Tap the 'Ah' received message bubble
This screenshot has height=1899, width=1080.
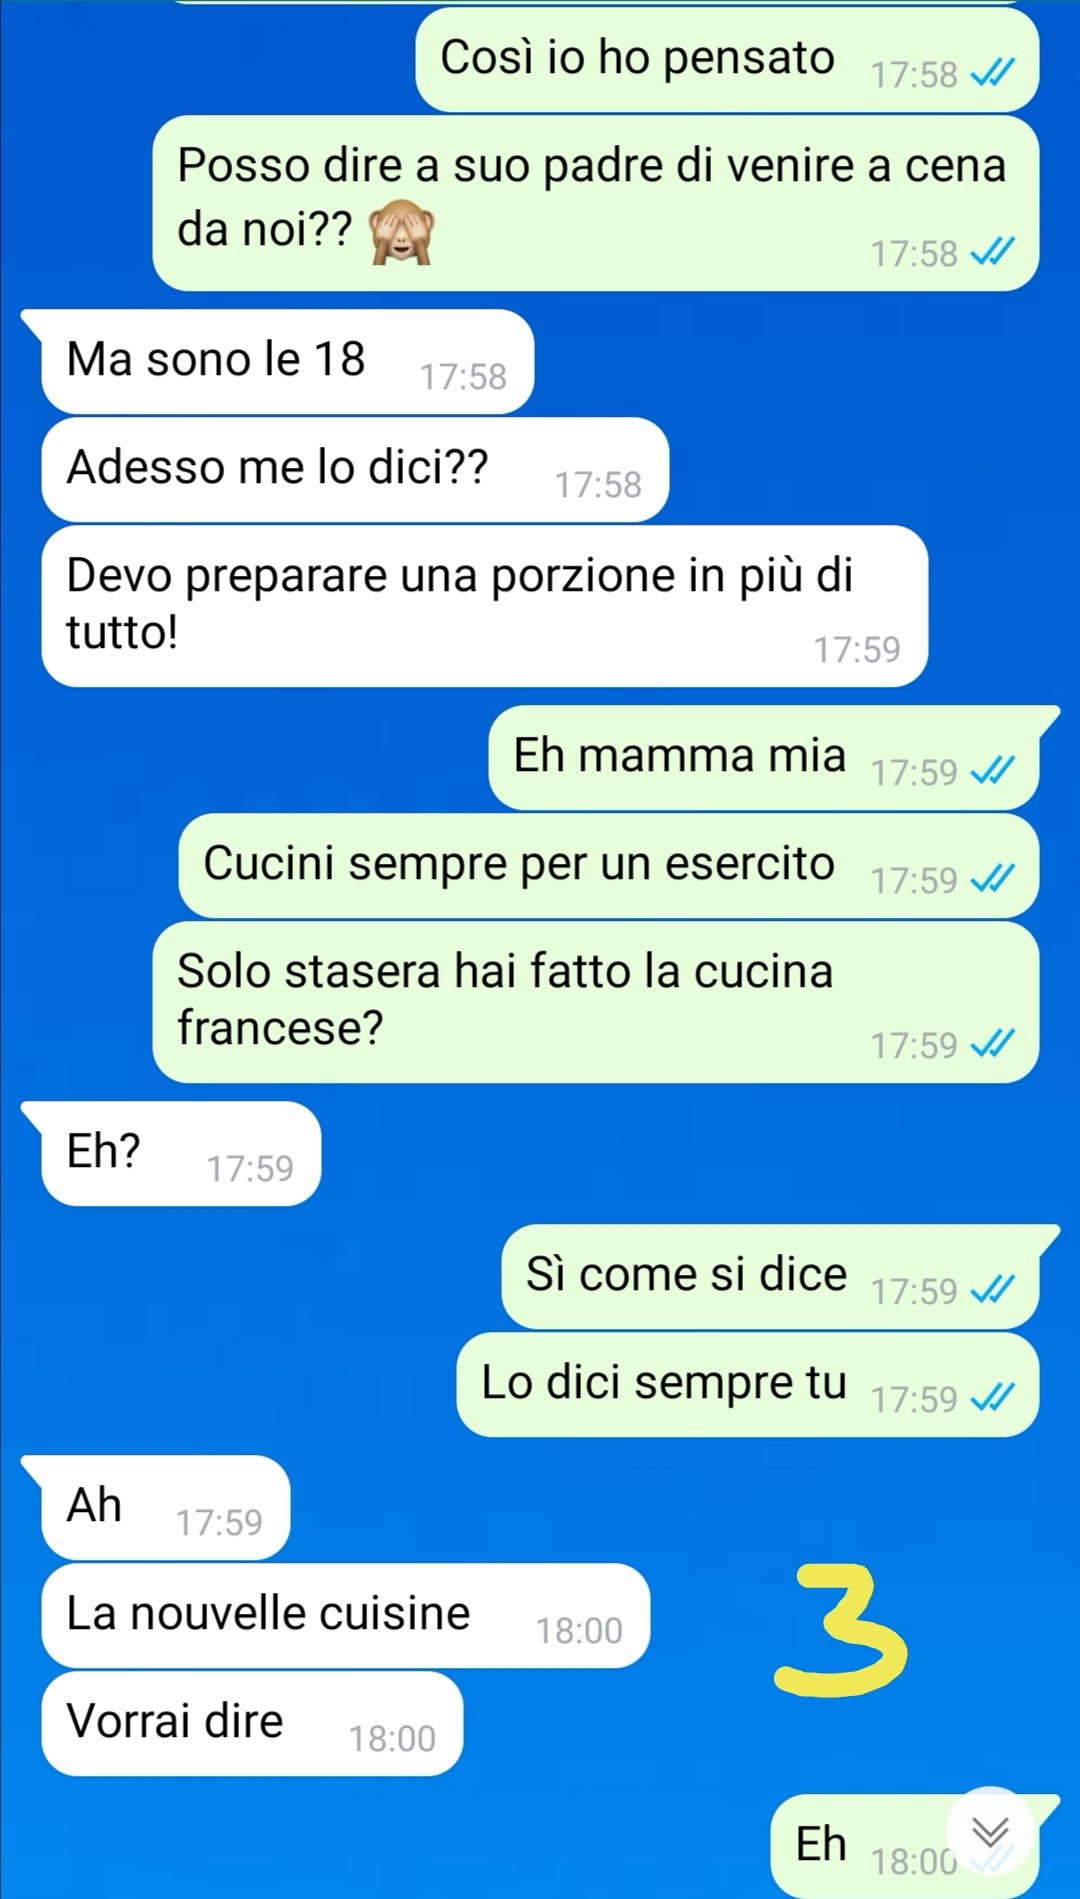(165, 1508)
